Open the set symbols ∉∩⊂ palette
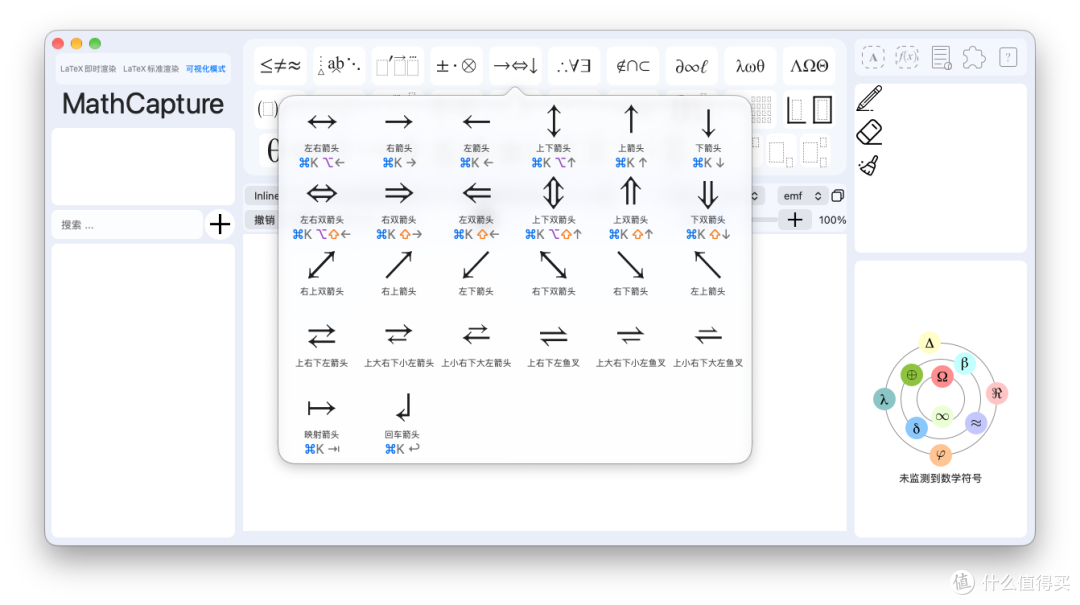The height and width of the screenshot is (605, 1080). coord(632,66)
